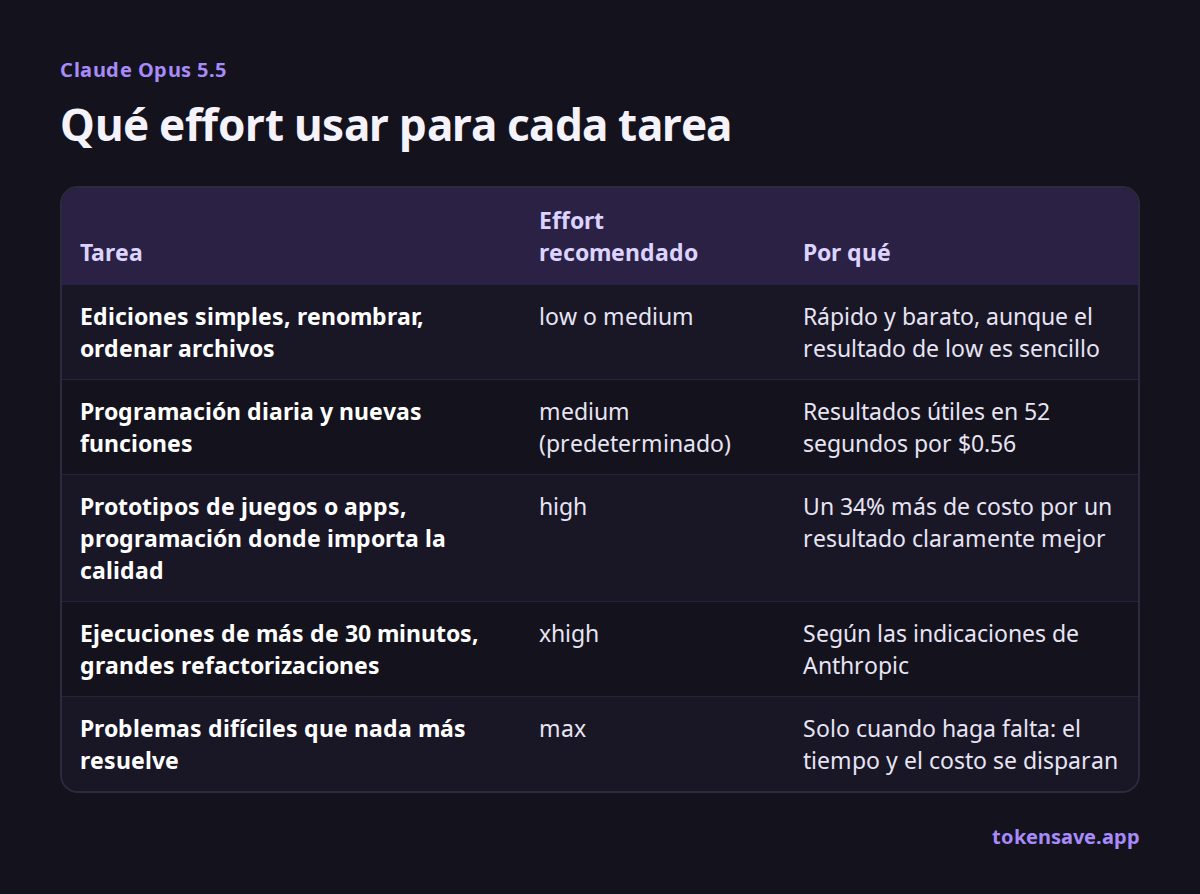Click the 'max' effort cell
This screenshot has height=894, width=1200.
562,729
